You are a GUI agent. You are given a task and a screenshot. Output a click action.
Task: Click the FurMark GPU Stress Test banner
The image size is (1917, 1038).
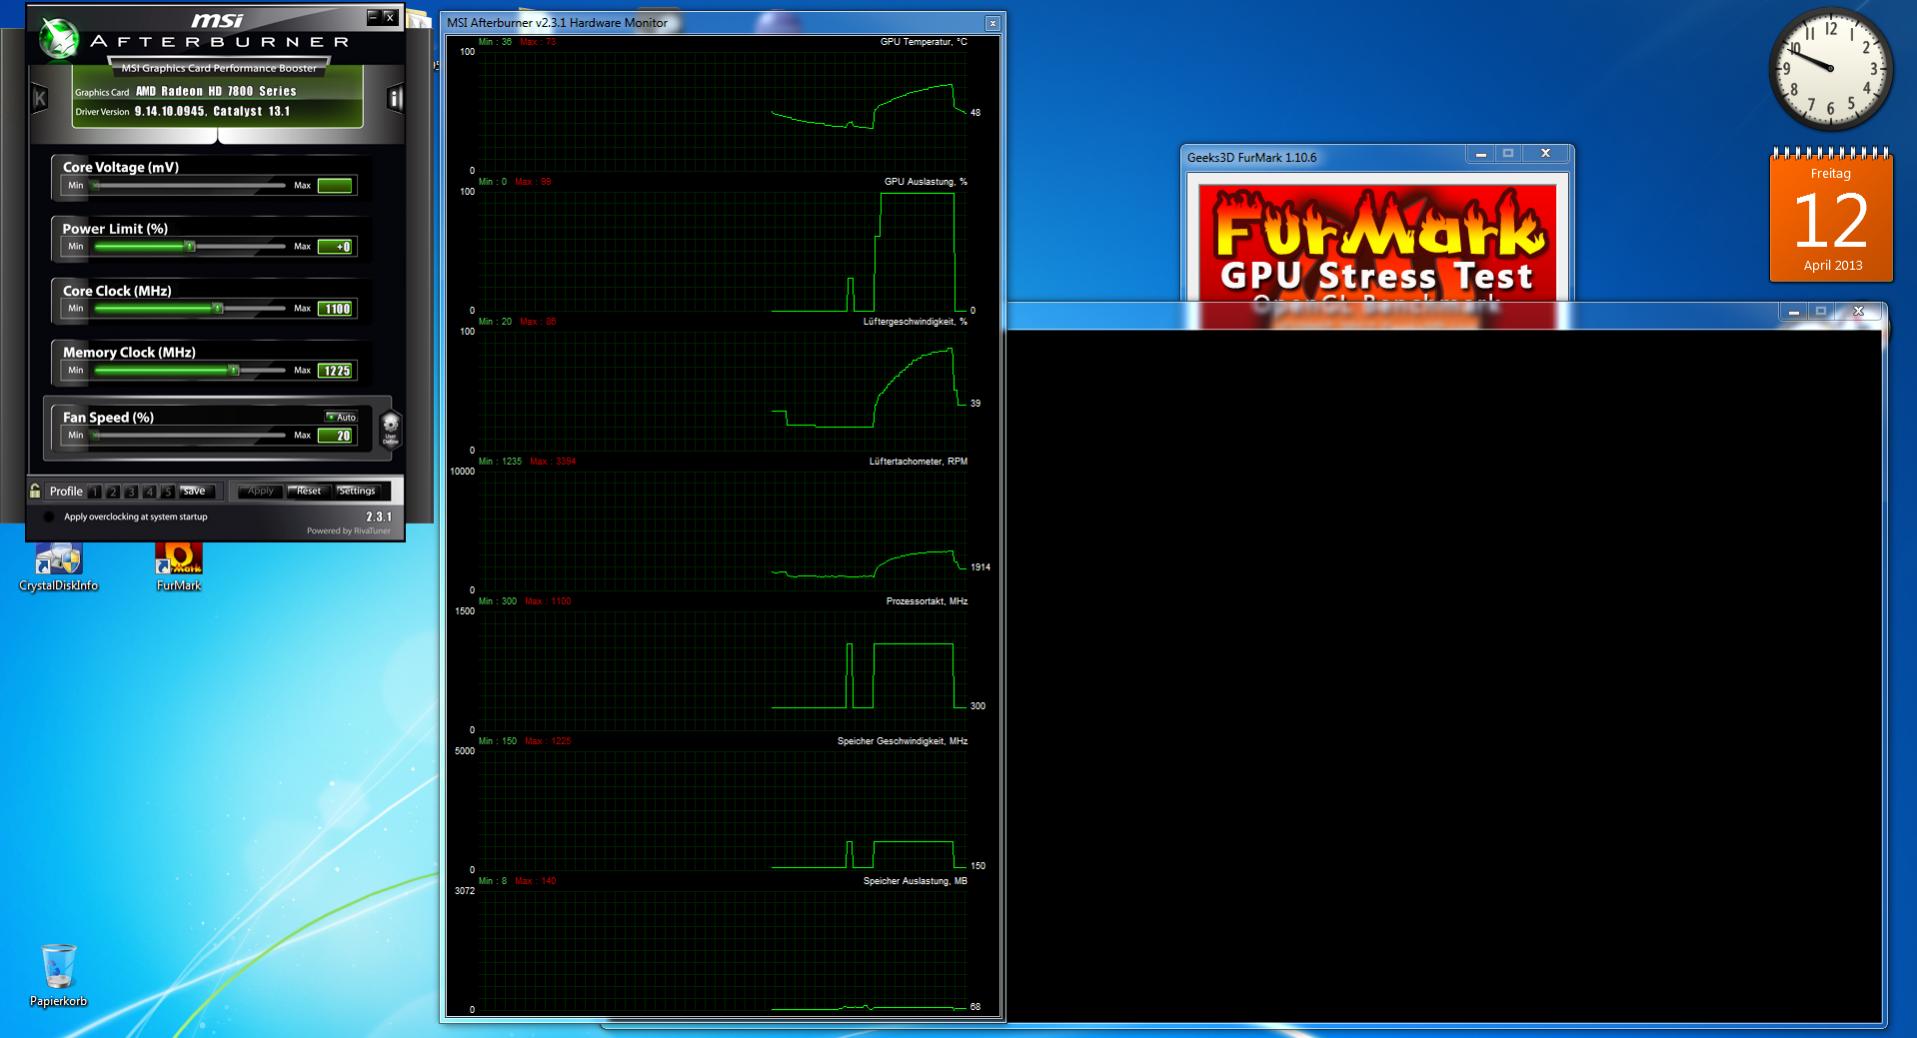1377,241
